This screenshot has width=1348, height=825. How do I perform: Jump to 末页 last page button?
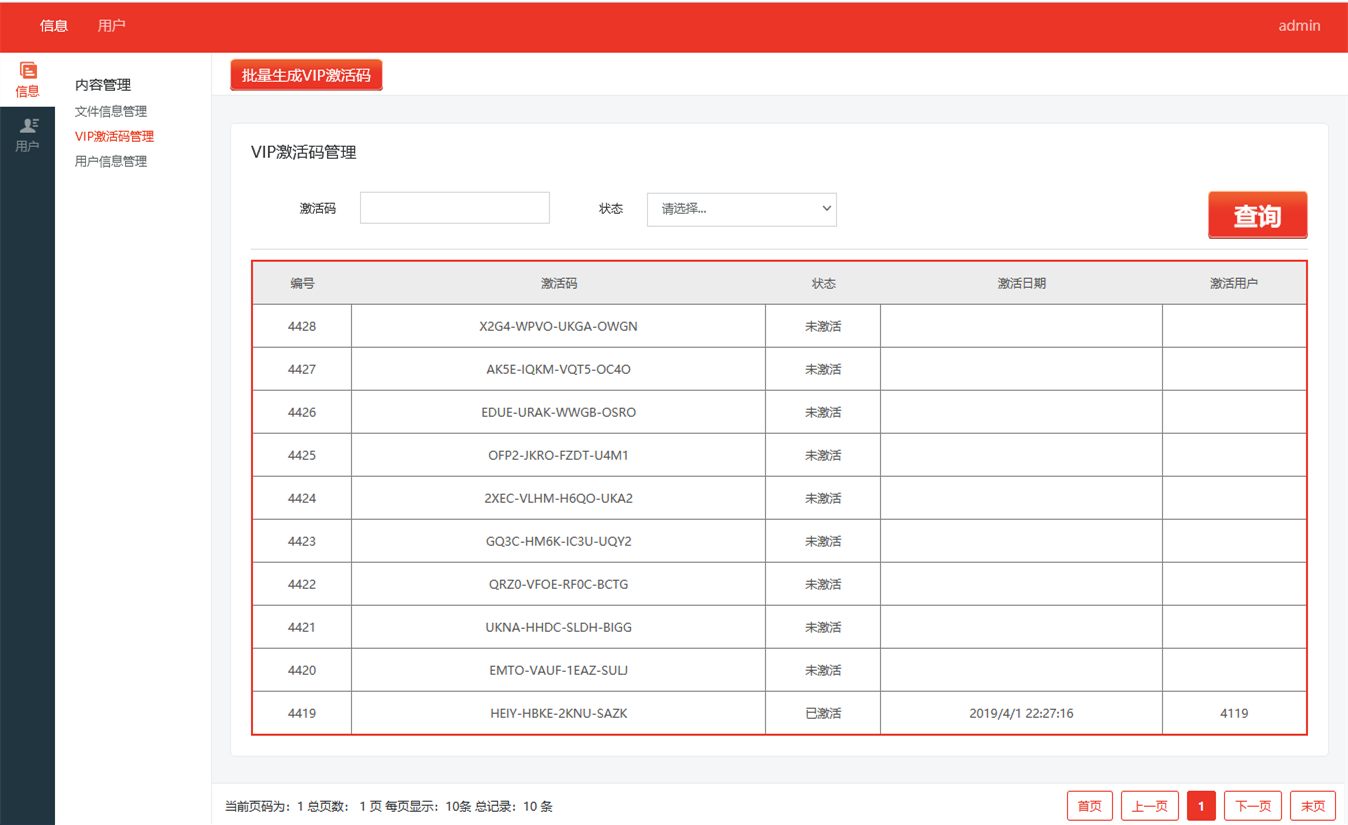click(1313, 806)
